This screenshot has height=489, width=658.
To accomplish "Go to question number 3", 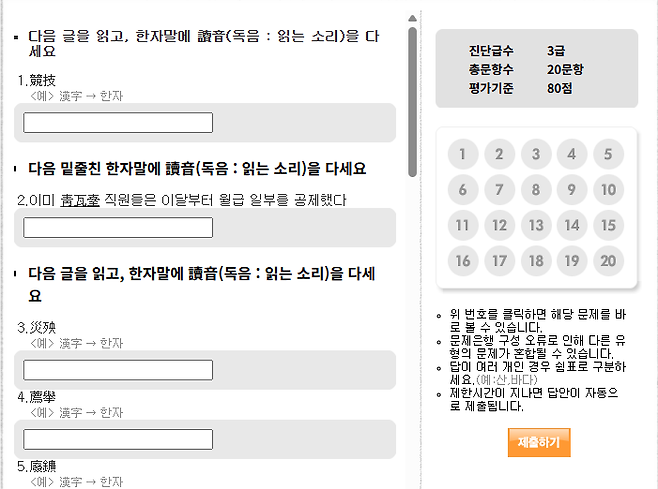I will [x=536, y=155].
